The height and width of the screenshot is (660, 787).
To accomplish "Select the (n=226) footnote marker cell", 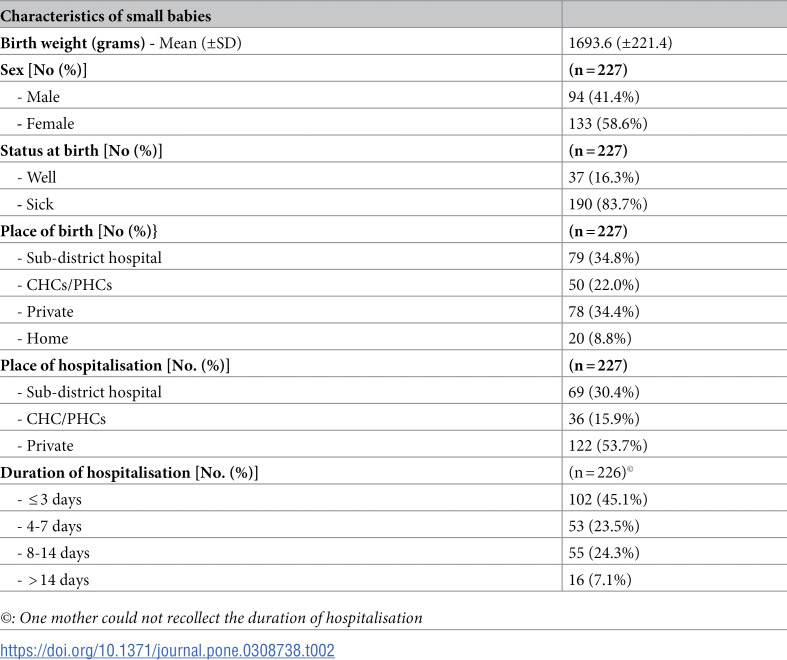I will (601, 472).
